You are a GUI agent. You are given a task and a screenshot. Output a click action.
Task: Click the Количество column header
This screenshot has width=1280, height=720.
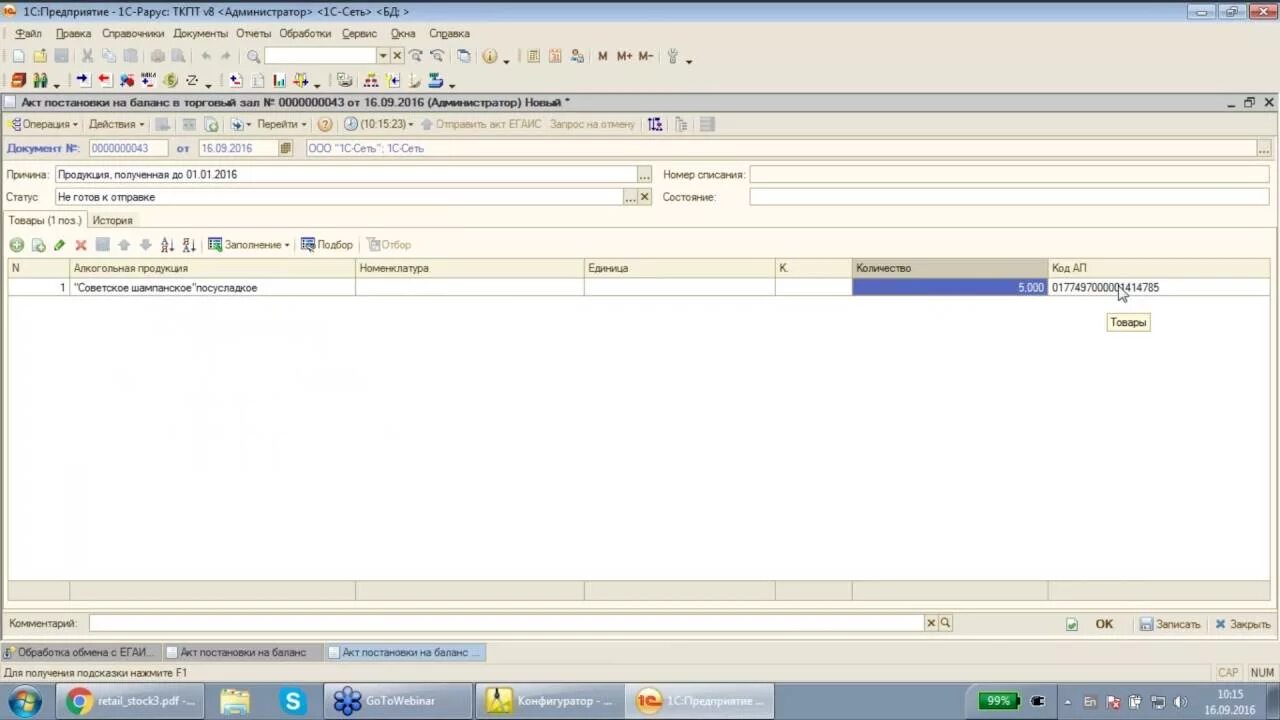pos(949,268)
